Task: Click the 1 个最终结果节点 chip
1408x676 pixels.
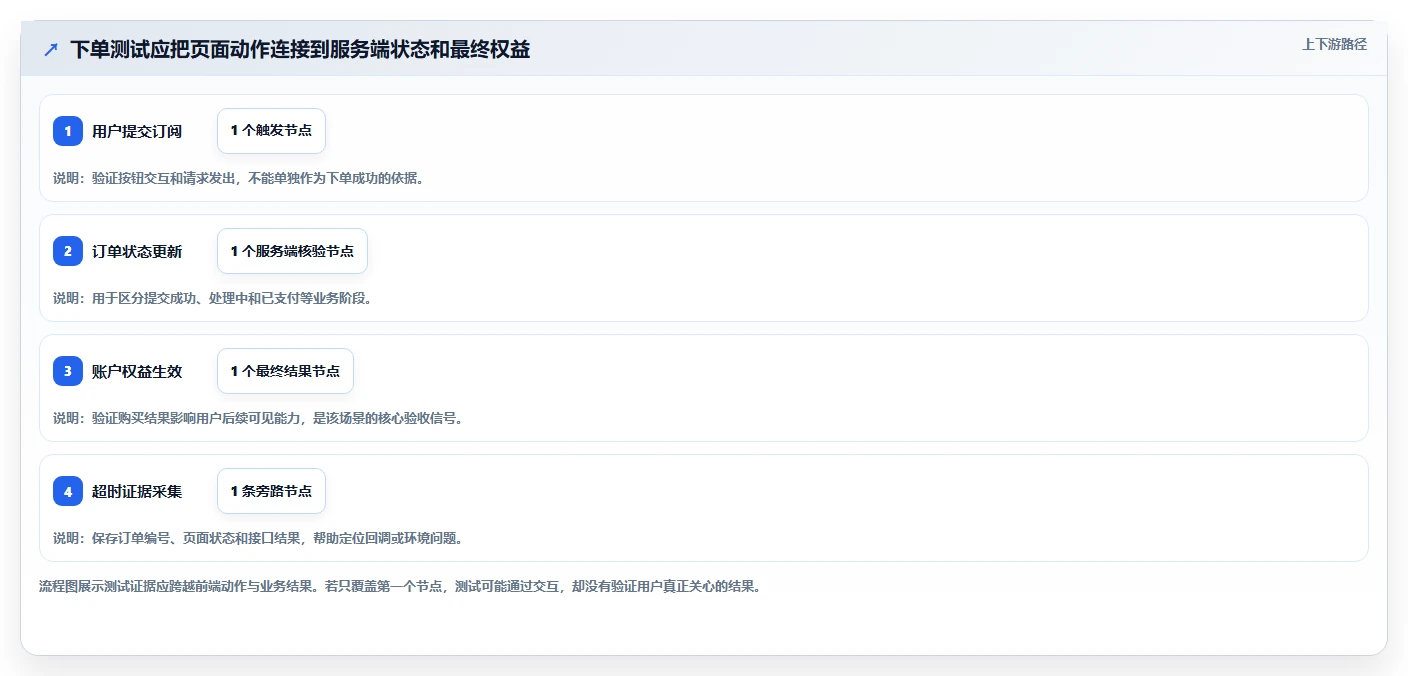Action: [x=285, y=371]
